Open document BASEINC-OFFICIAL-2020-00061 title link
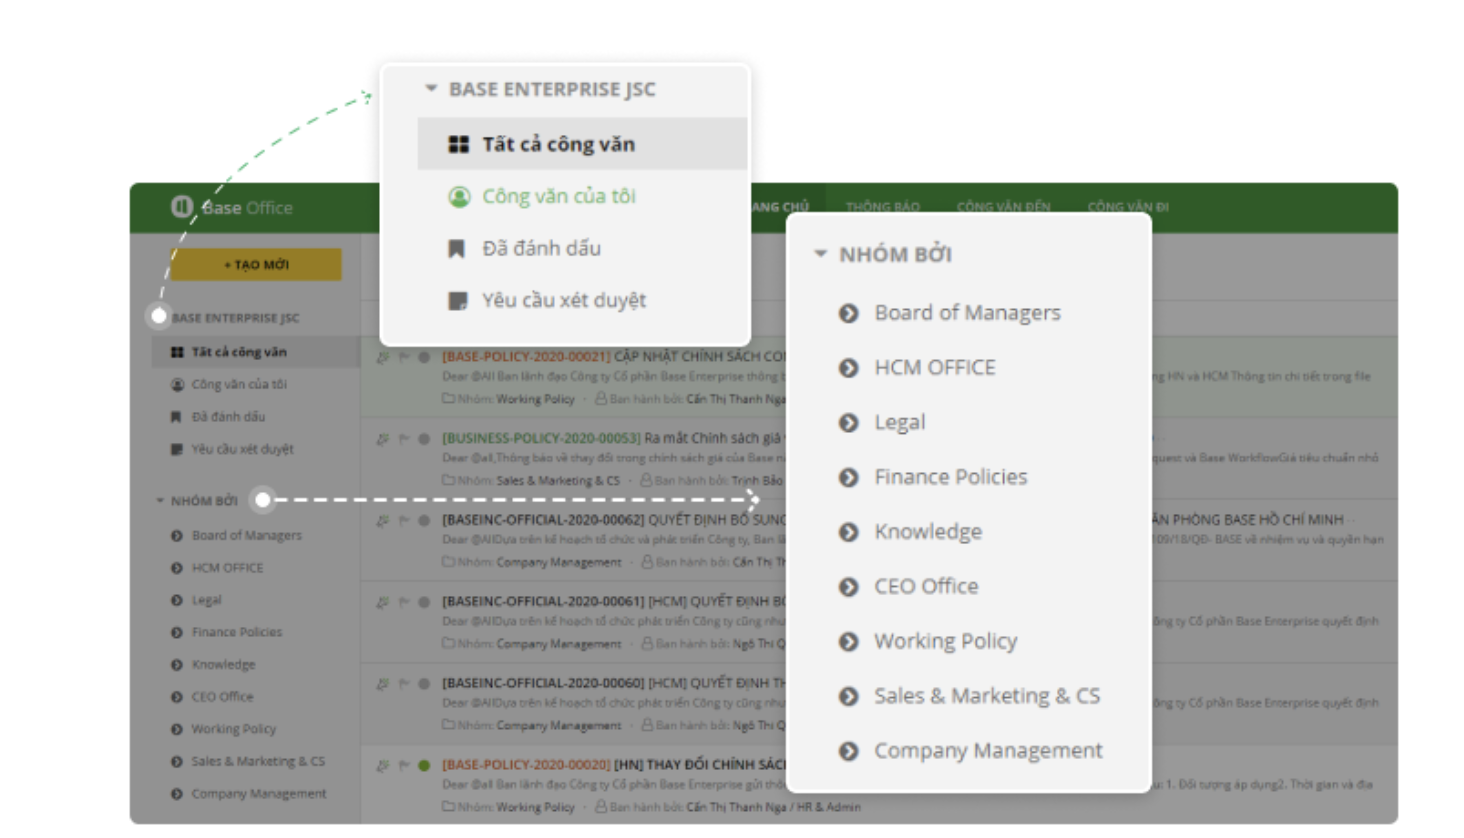 click(614, 602)
